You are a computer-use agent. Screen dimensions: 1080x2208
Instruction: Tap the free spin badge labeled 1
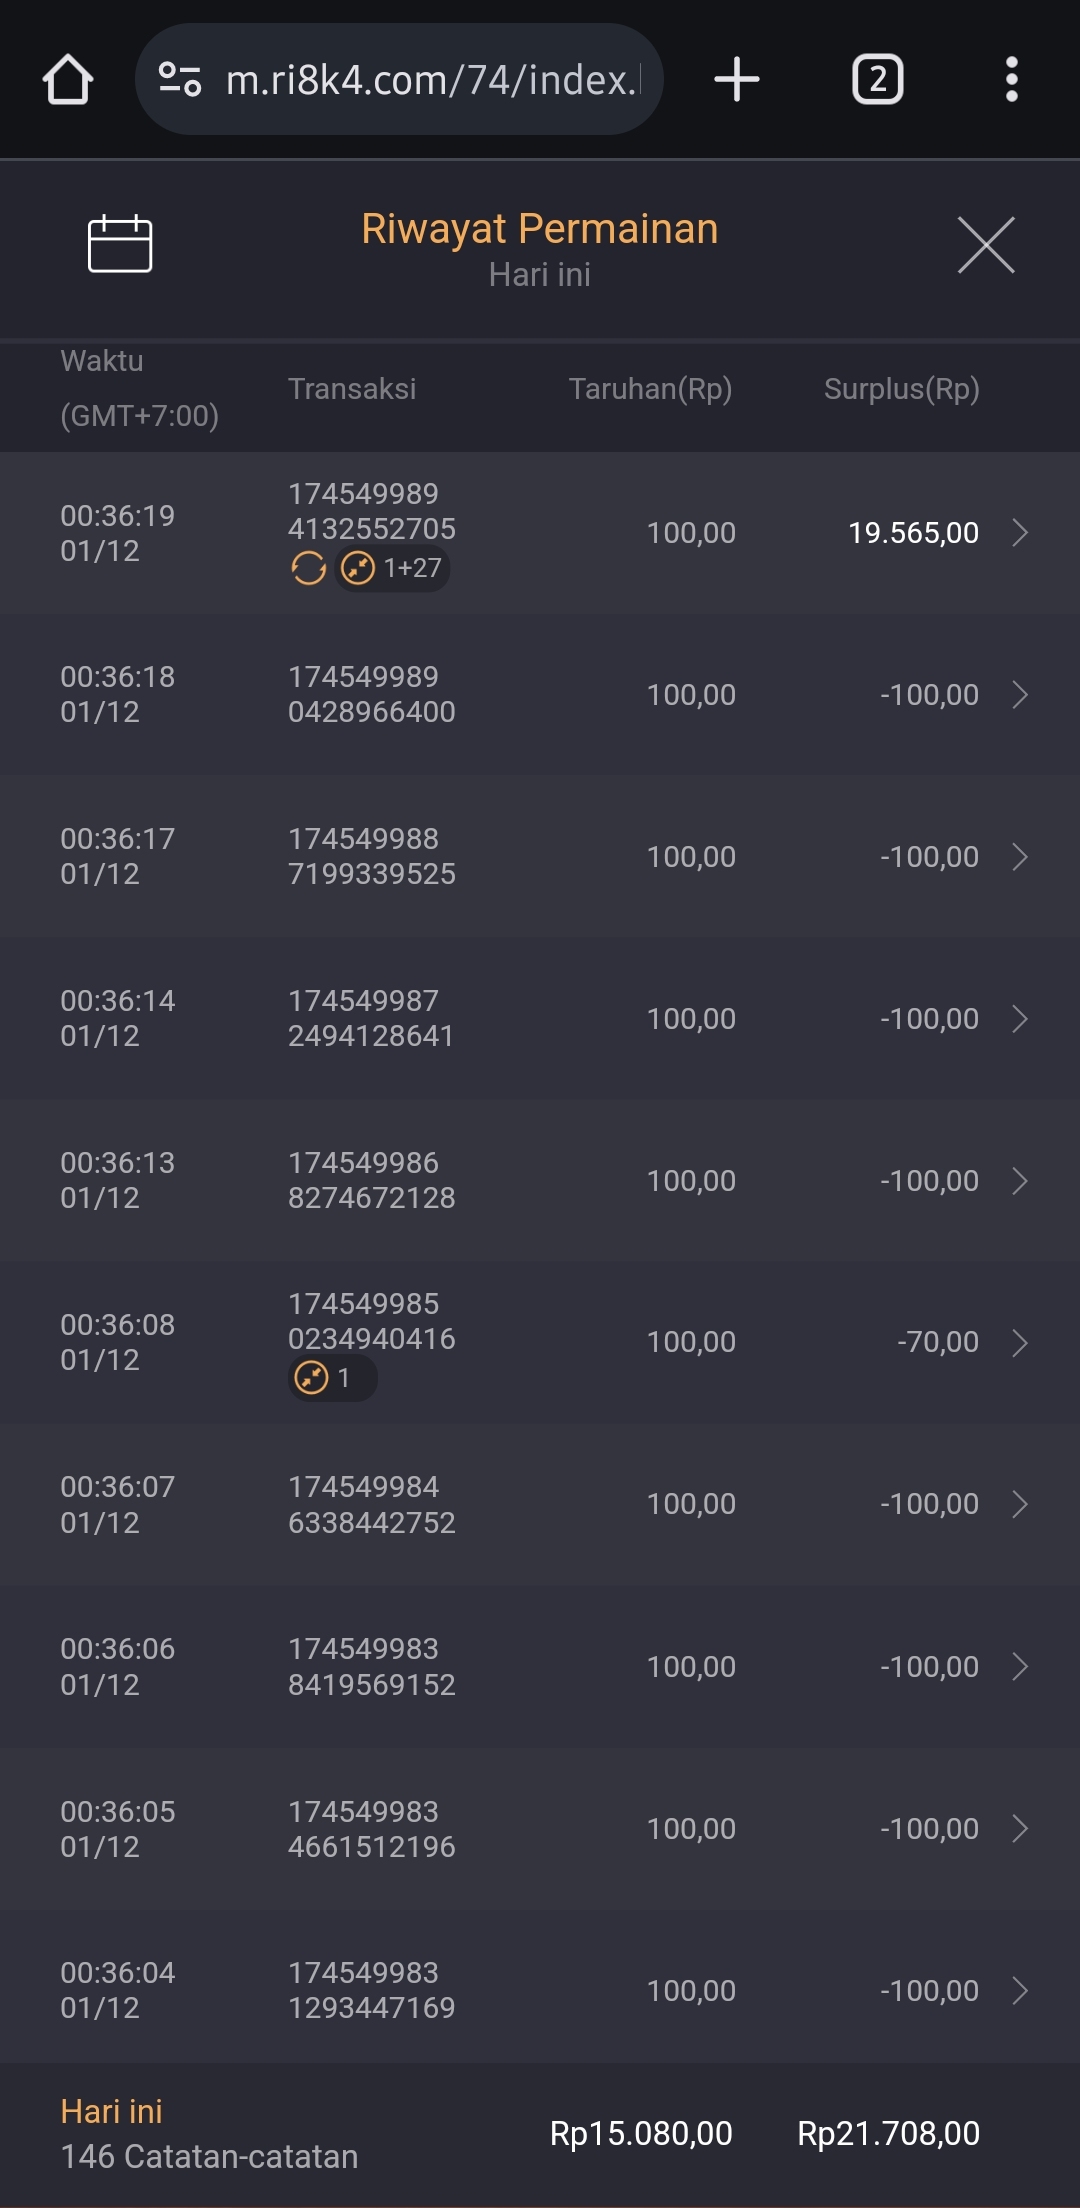(332, 1379)
